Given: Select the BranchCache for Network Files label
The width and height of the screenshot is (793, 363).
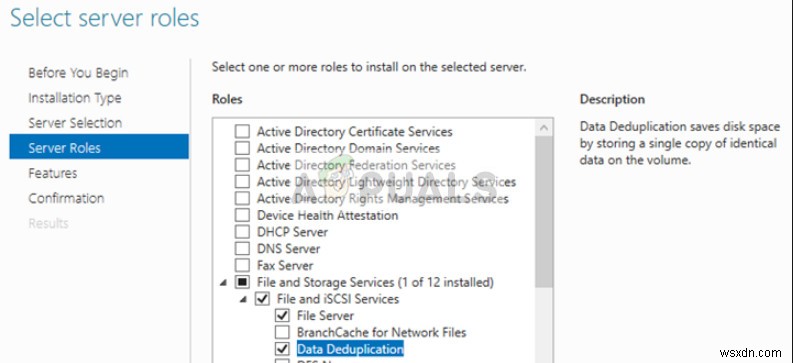Looking at the screenshot, I should coord(381,332).
